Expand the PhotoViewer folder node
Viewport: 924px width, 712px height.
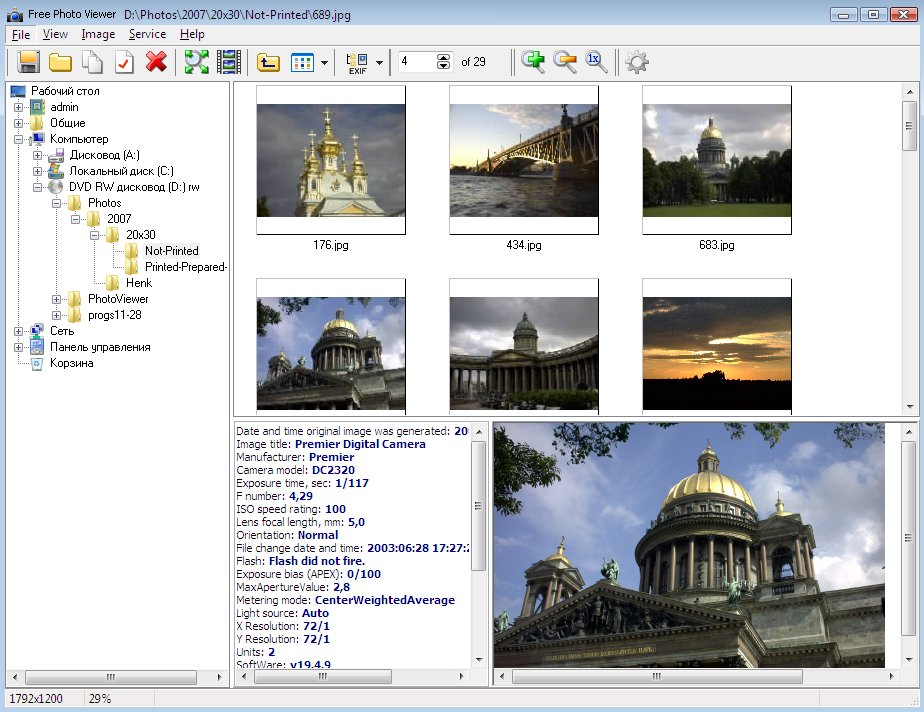click(57, 299)
